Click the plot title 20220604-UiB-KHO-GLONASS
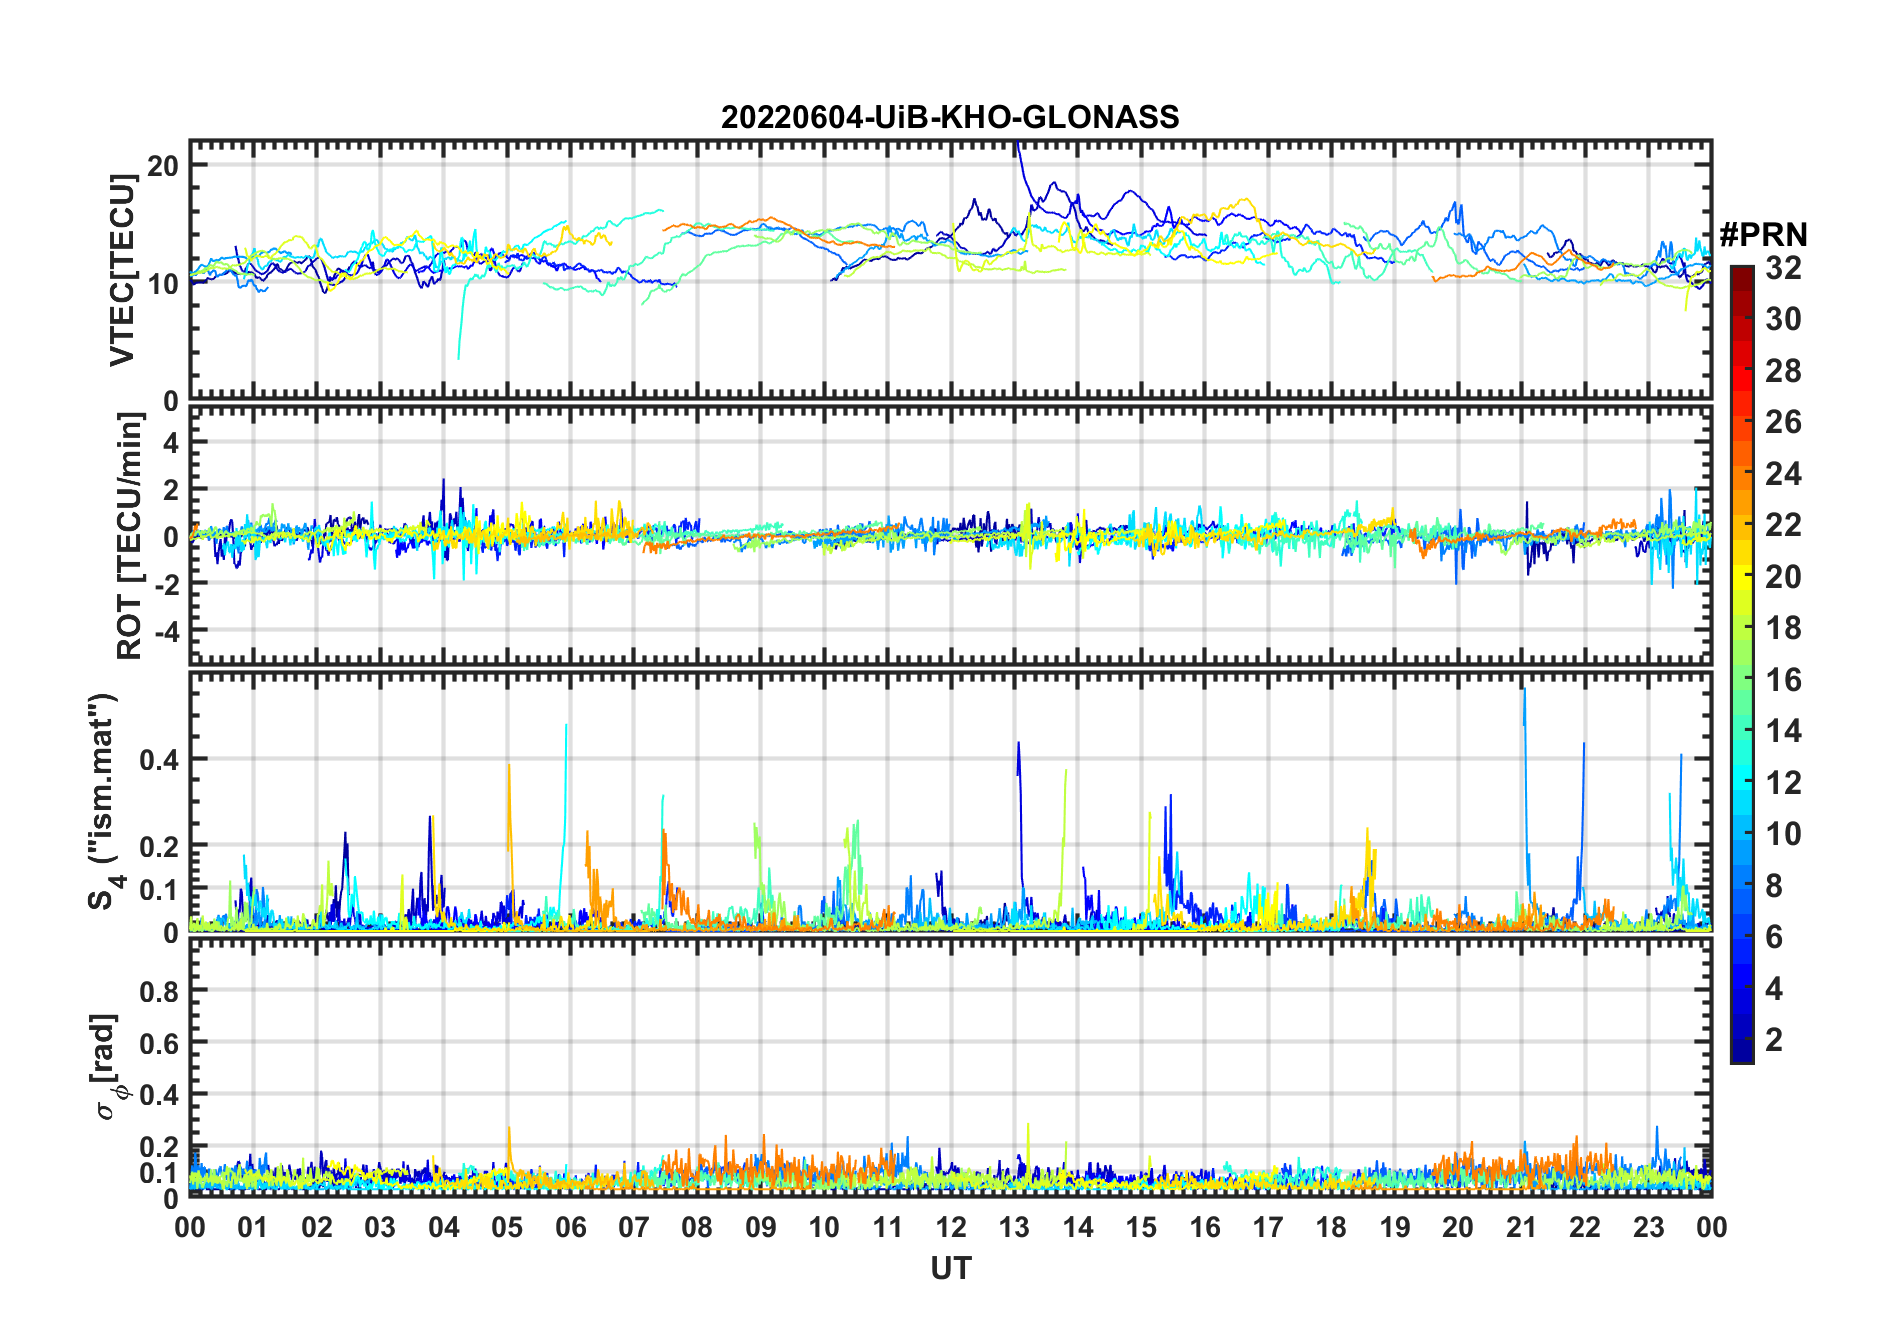 950,117
